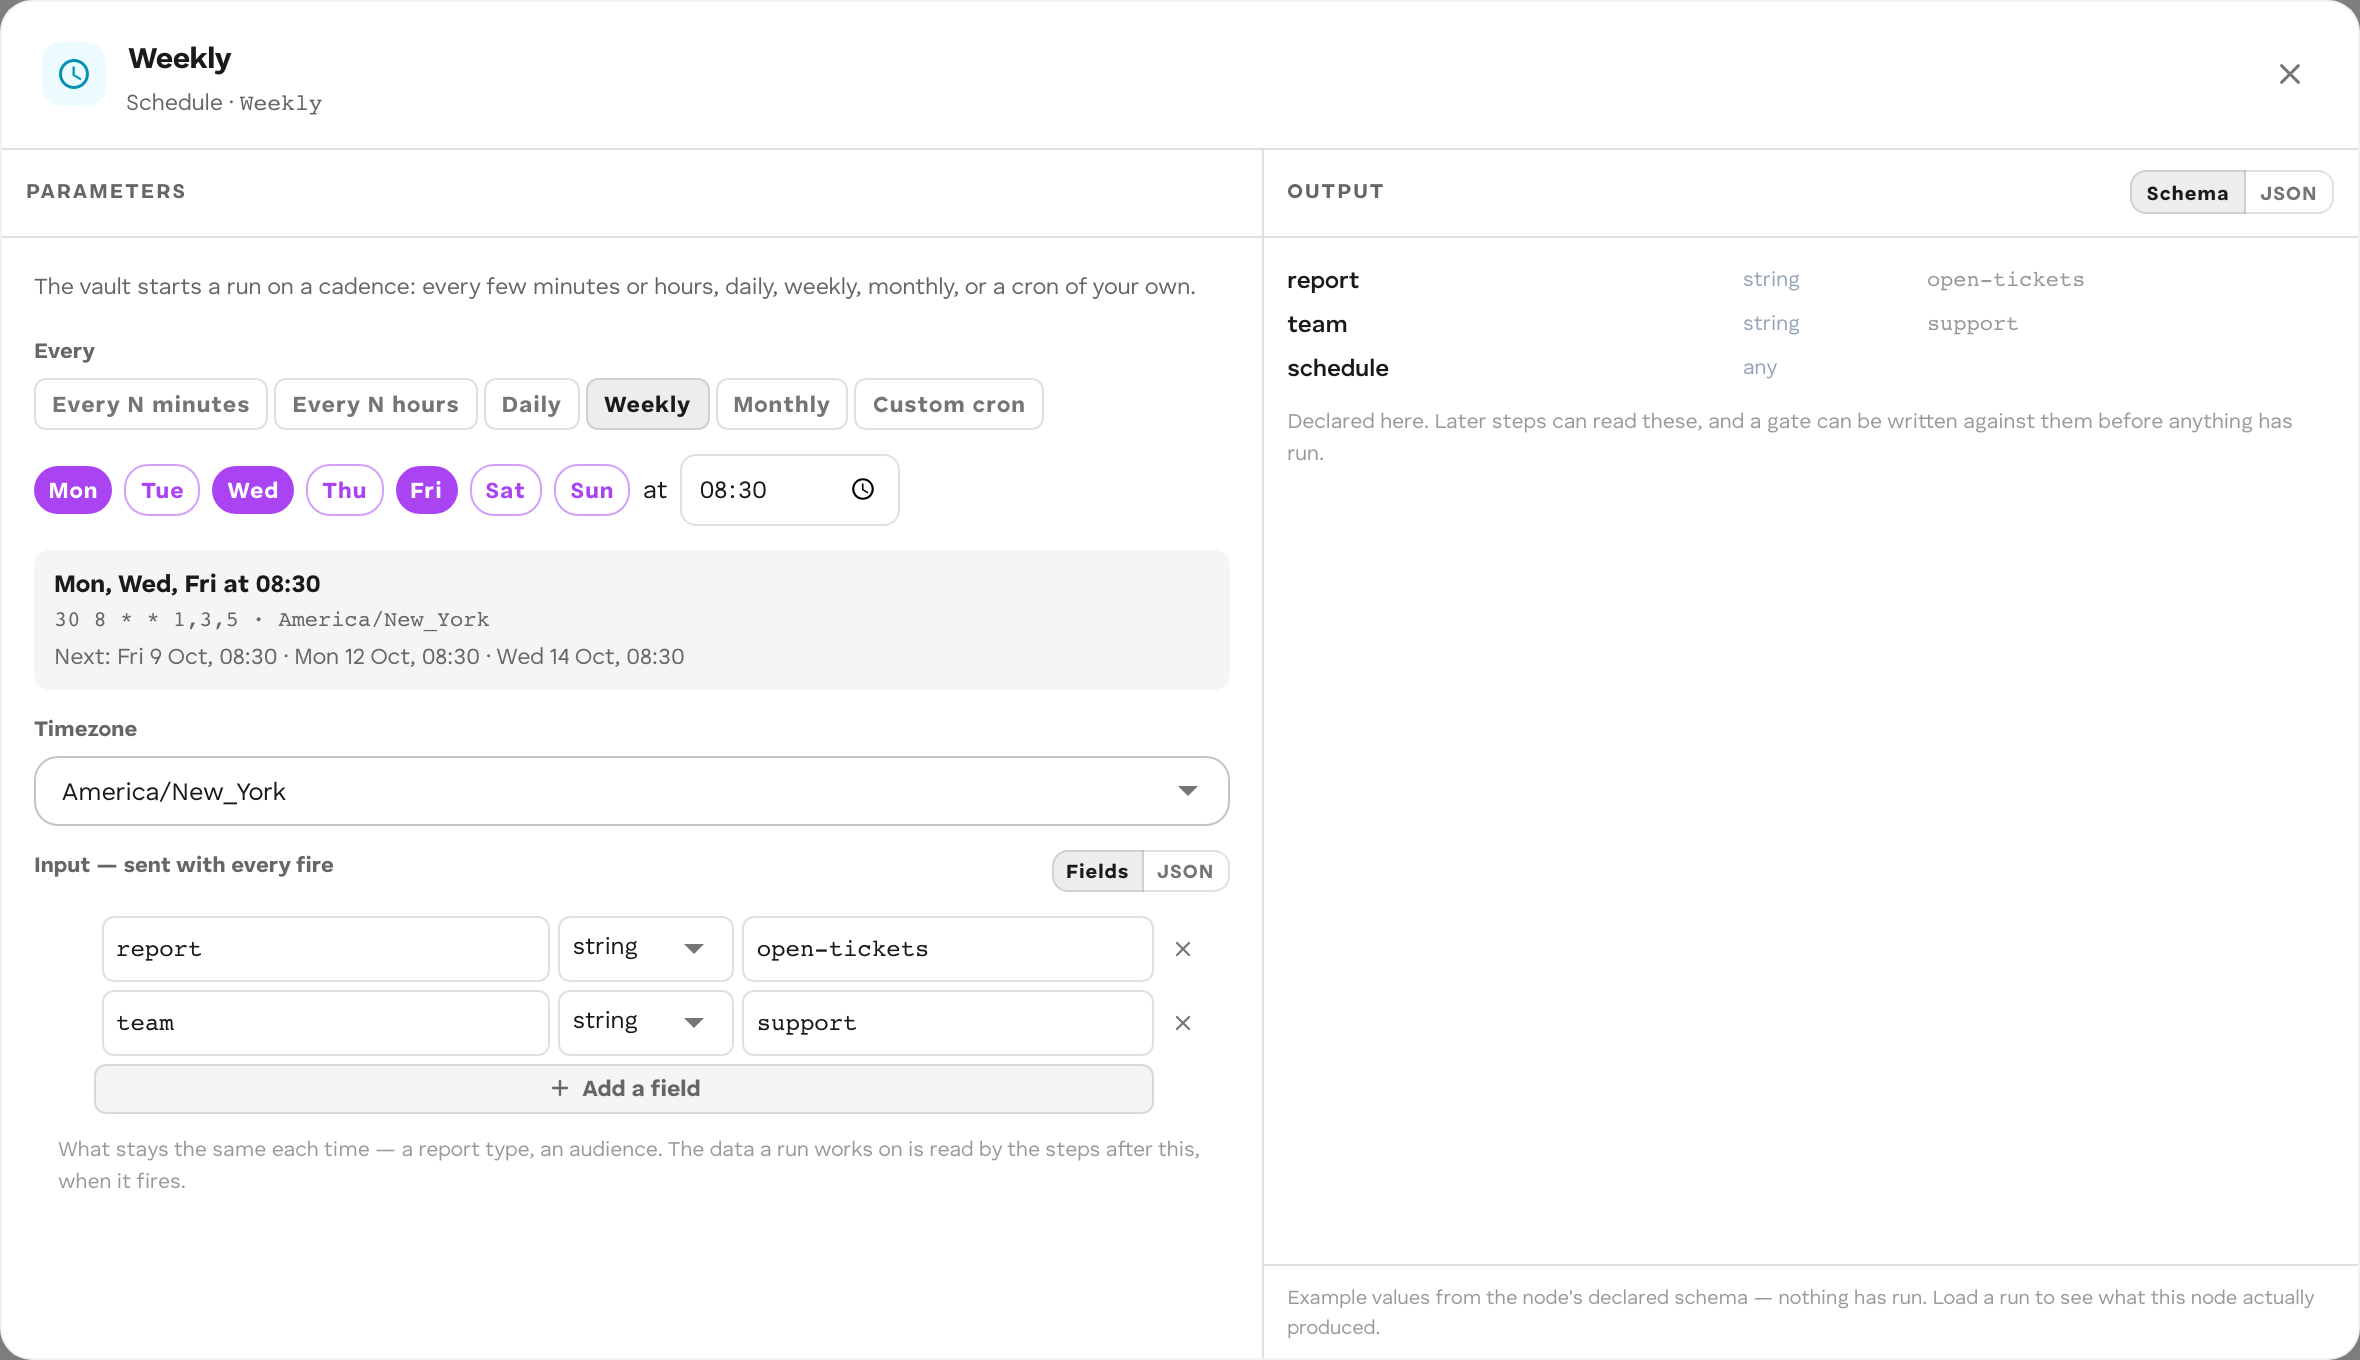Toggle Saturday on the weekly schedule
This screenshot has width=2360, height=1360.
coord(506,490)
